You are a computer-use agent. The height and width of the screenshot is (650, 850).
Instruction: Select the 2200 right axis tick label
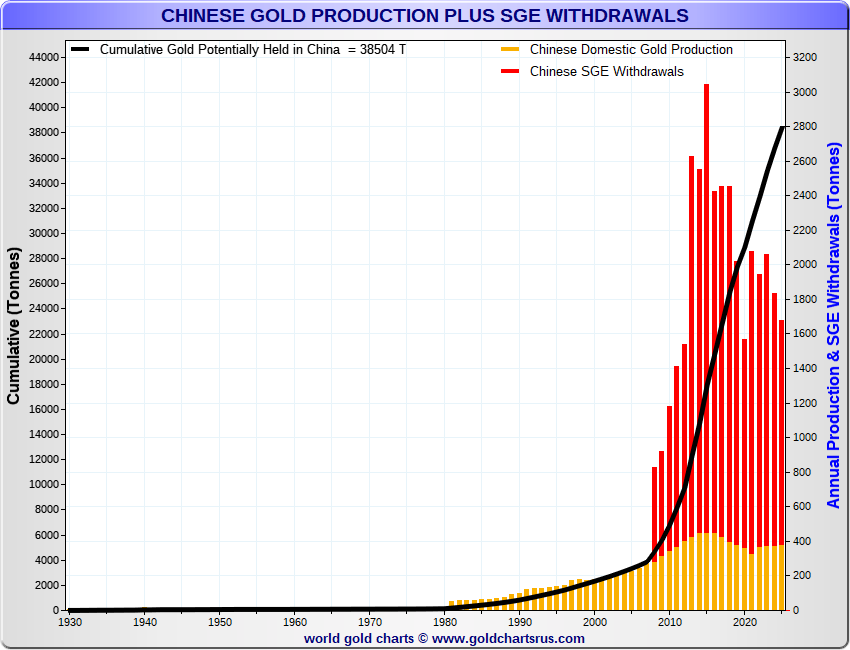click(805, 230)
